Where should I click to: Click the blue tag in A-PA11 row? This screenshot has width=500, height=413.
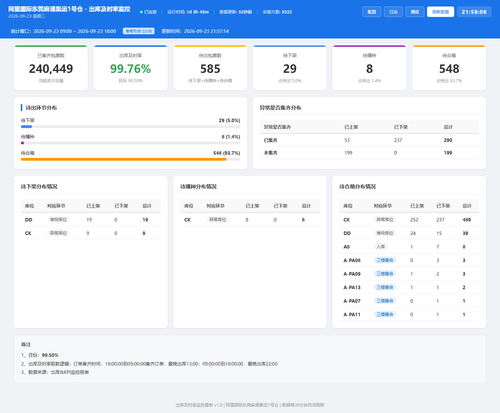pyautogui.click(x=385, y=314)
